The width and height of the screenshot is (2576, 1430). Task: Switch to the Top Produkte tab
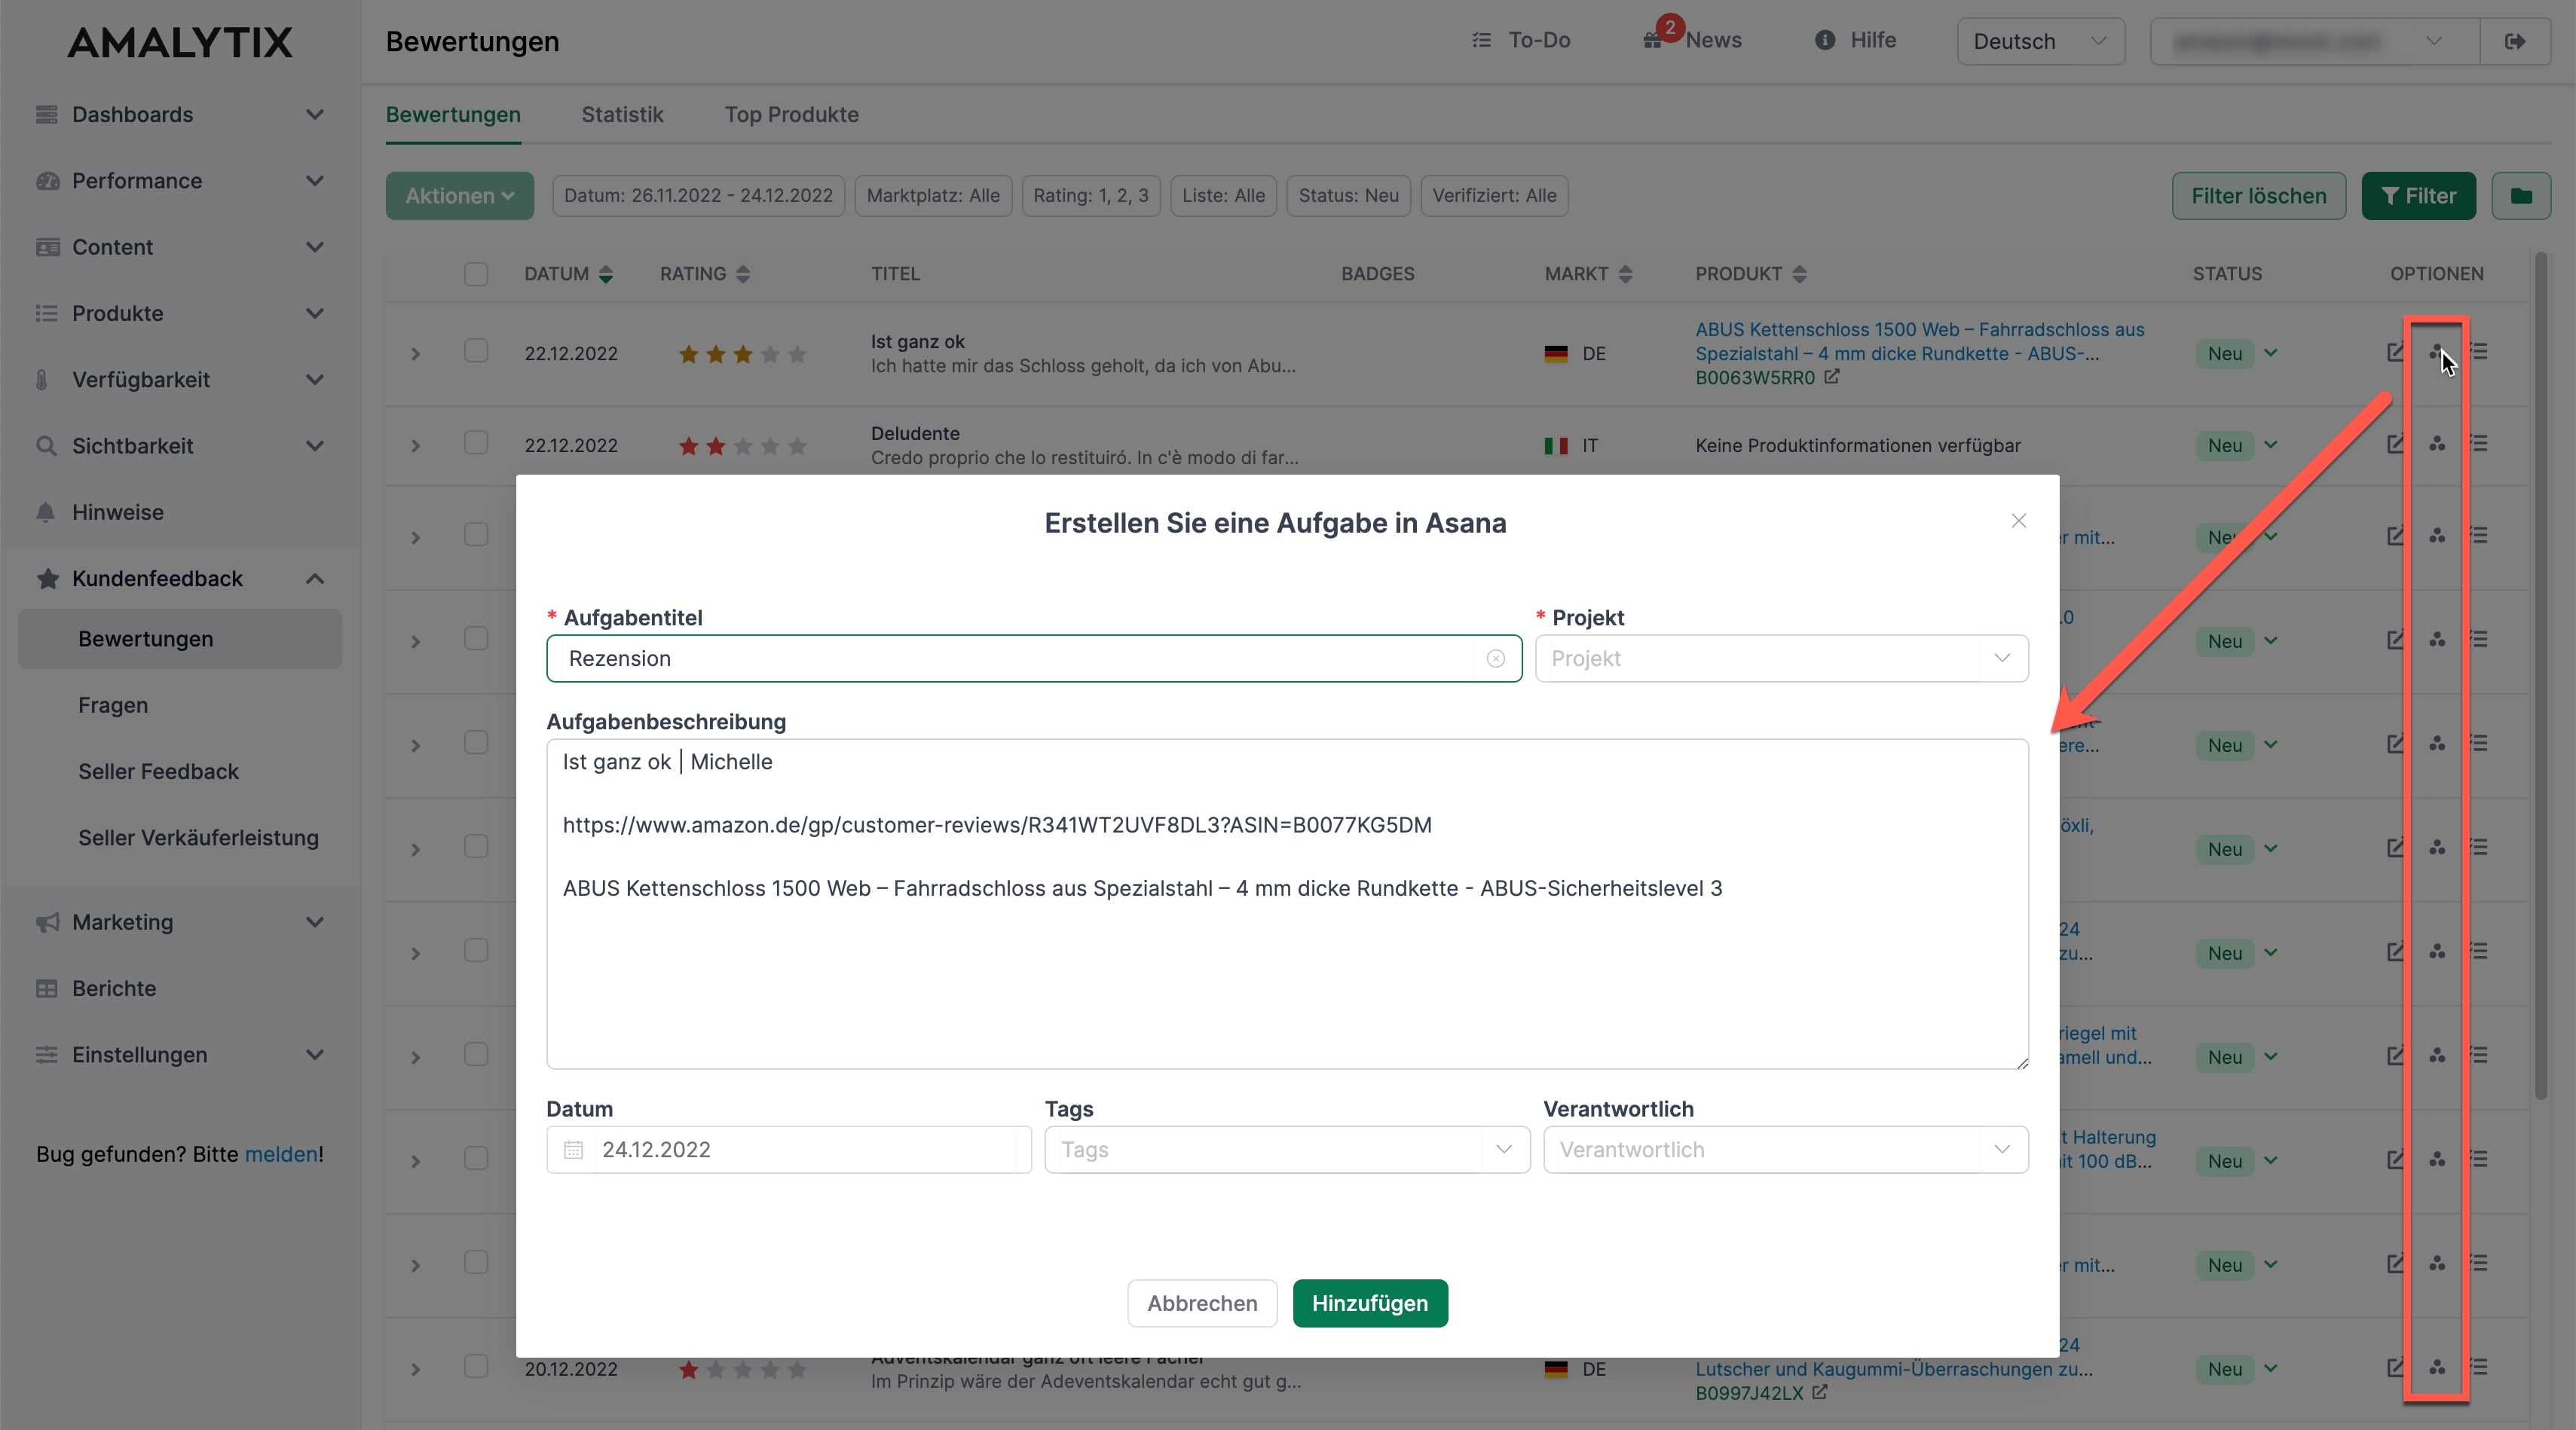tap(791, 114)
